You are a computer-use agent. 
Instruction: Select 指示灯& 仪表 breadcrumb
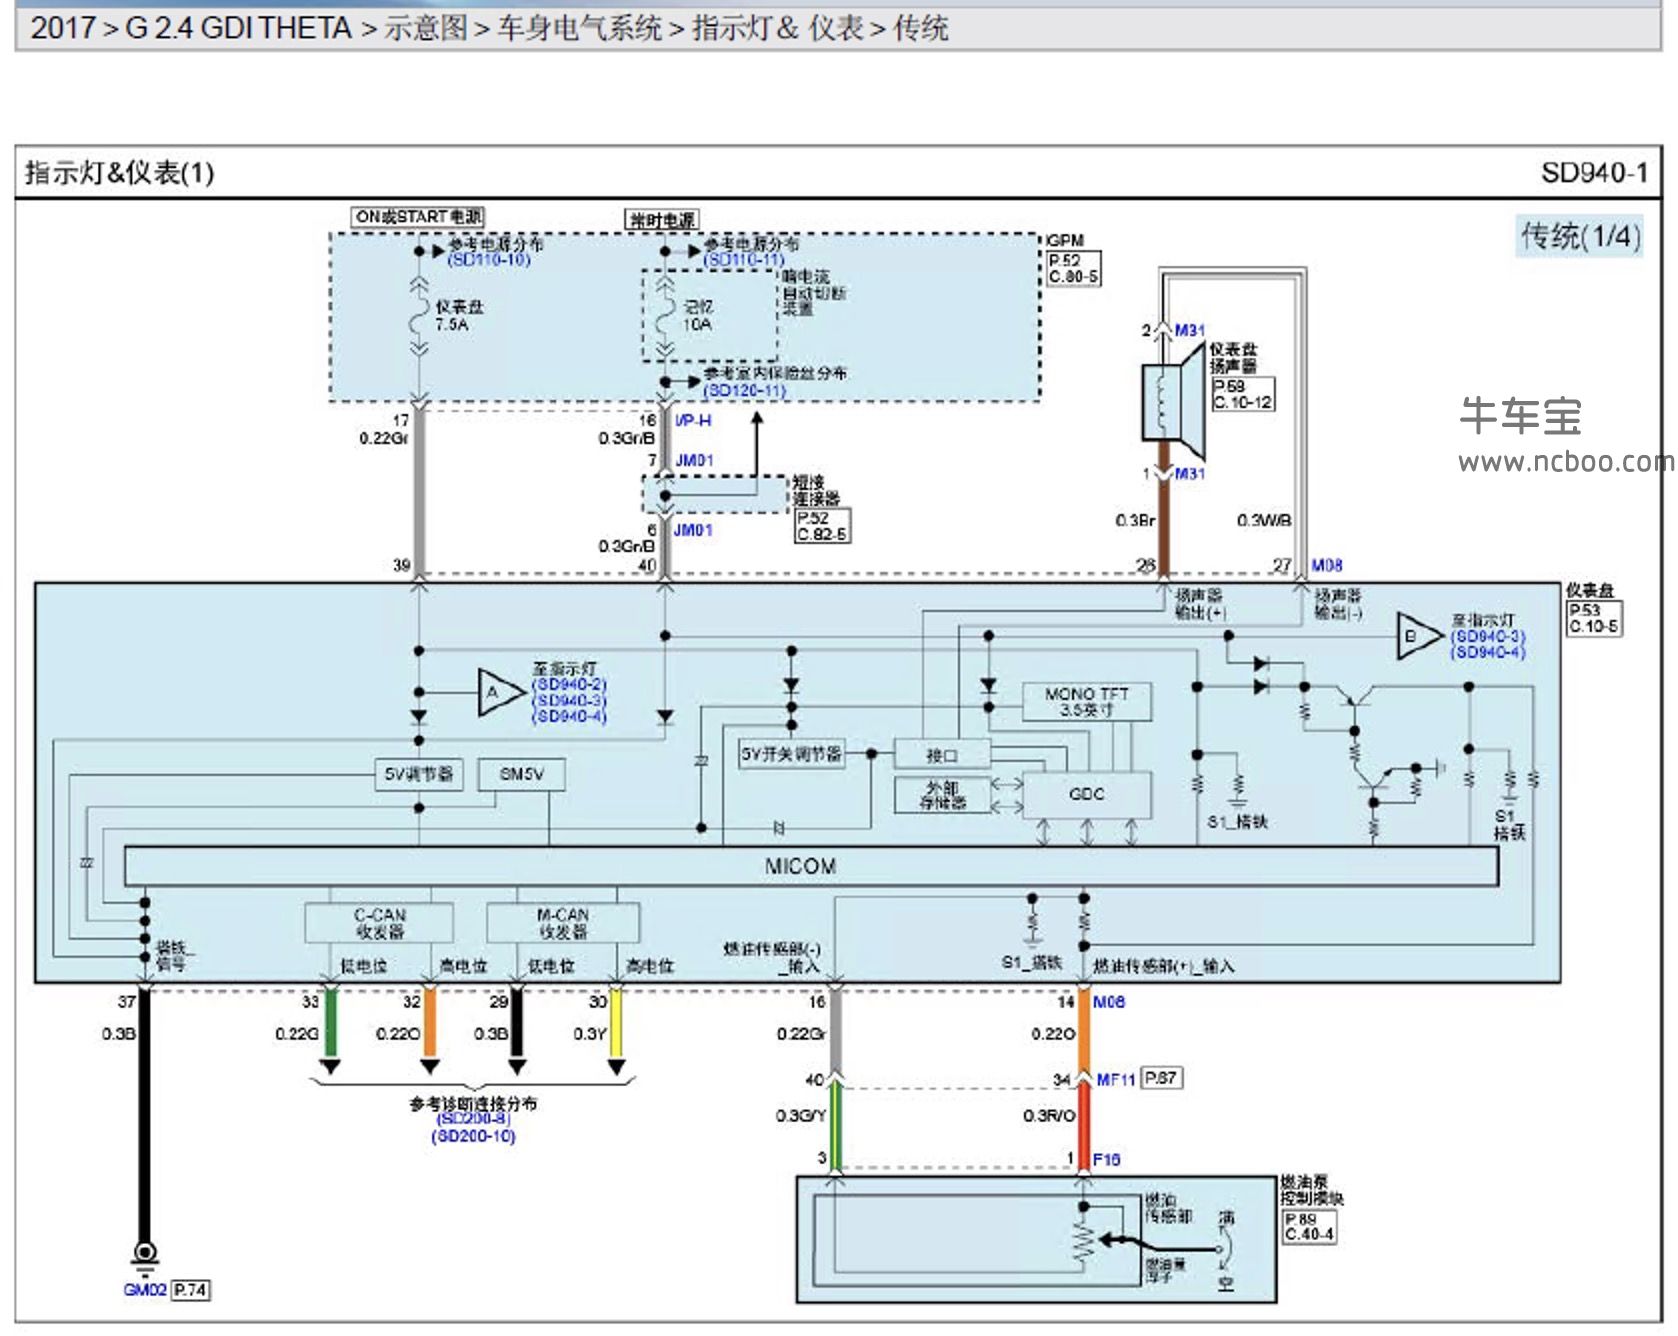point(778,28)
